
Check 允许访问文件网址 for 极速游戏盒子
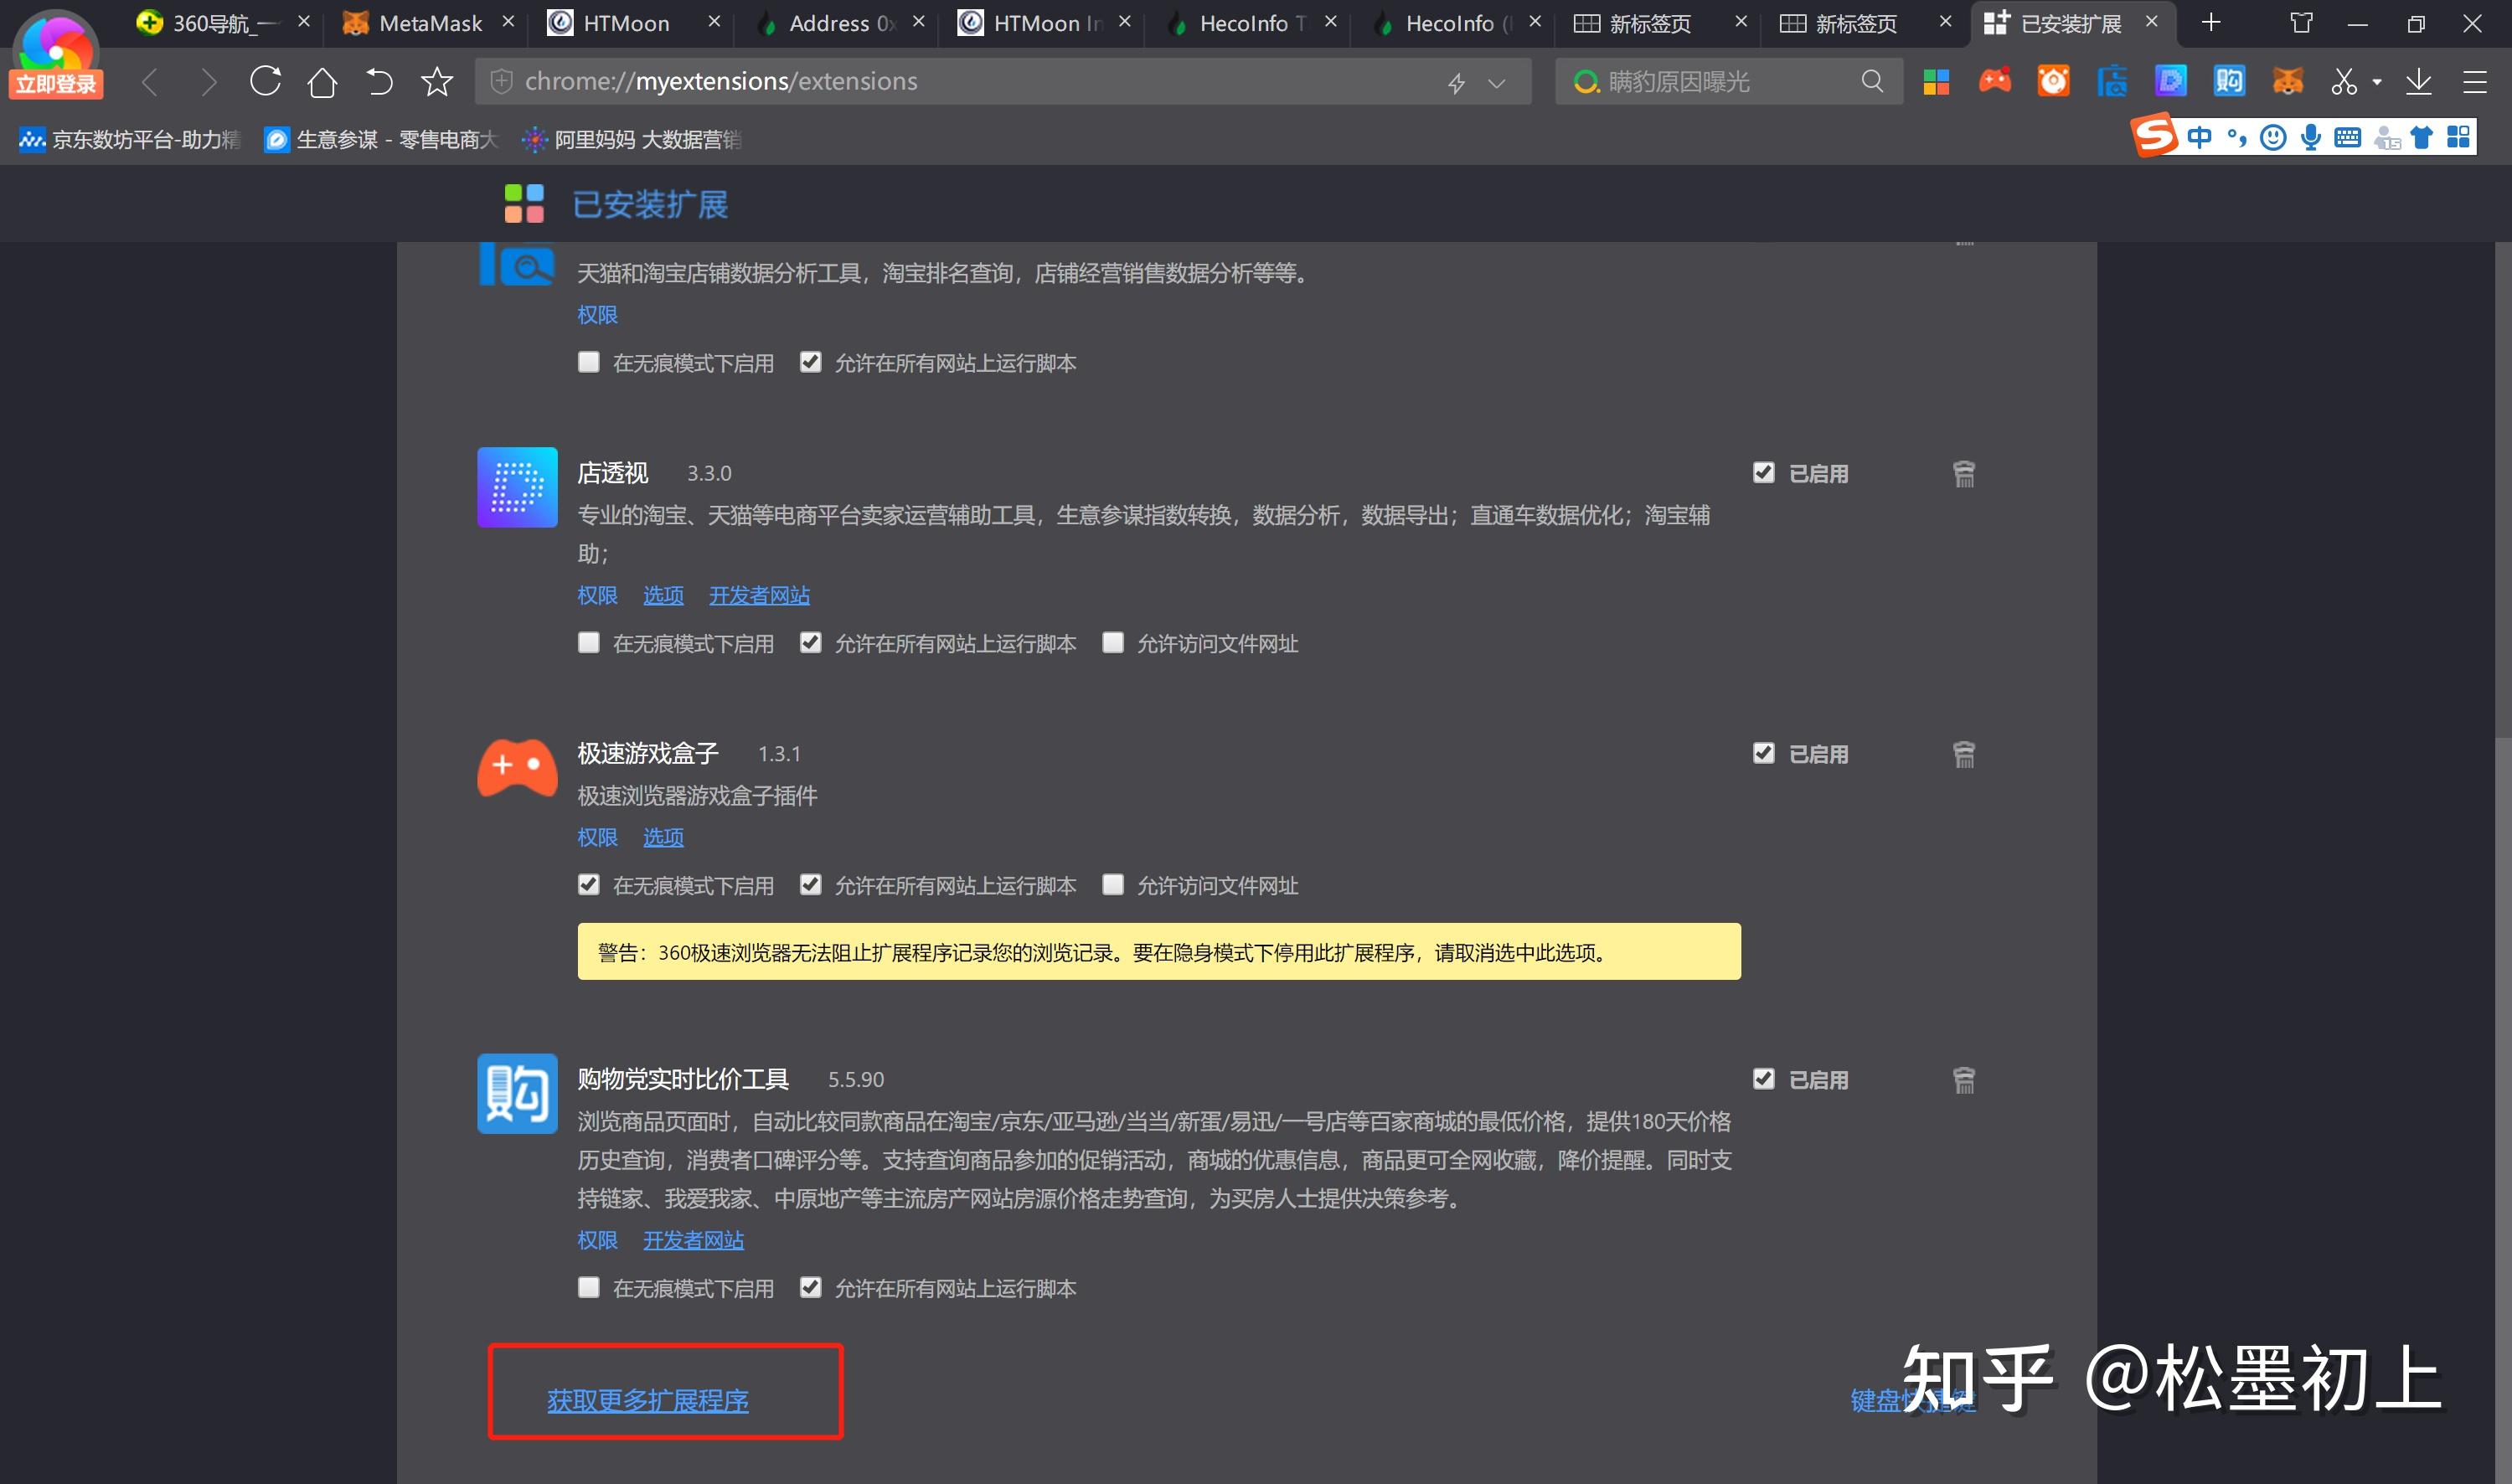point(1113,885)
